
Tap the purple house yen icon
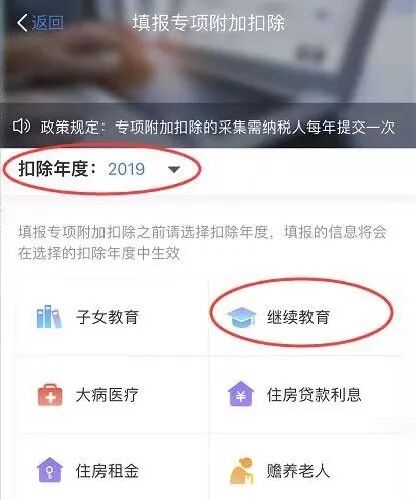click(x=241, y=394)
